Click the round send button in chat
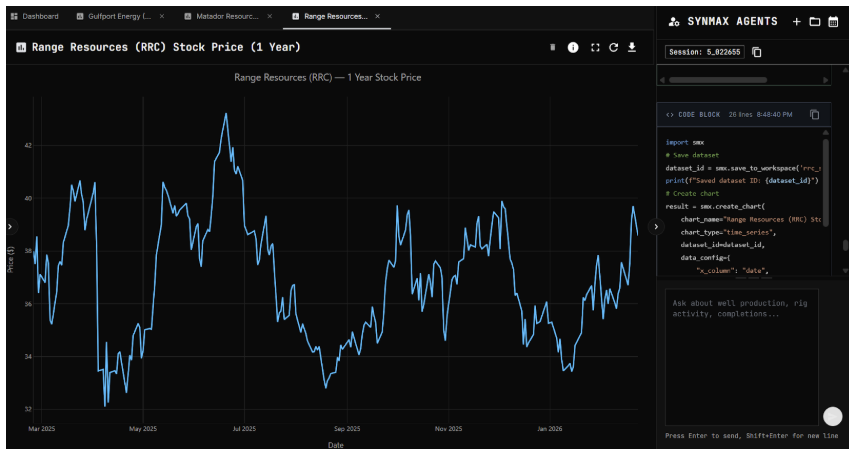 click(832, 416)
